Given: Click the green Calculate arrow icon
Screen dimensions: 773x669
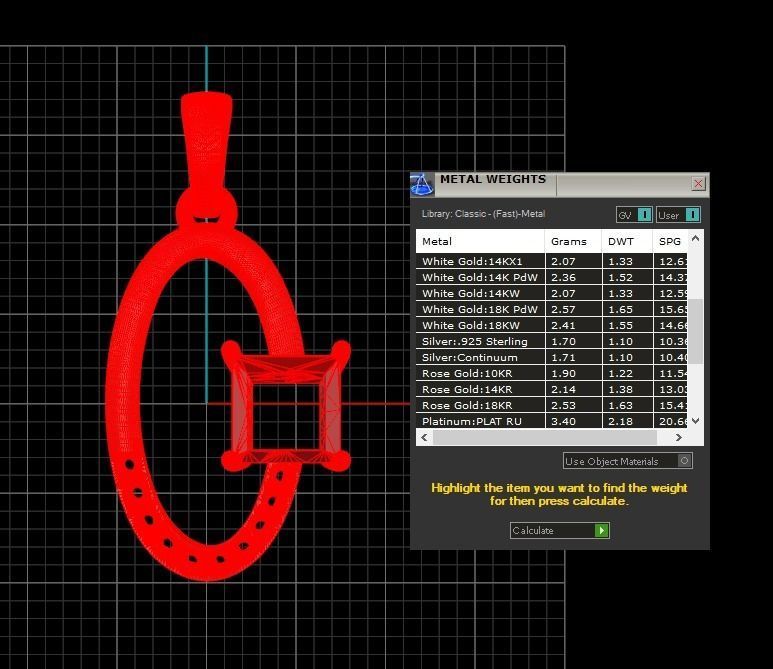Looking at the screenshot, I should [601, 530].
